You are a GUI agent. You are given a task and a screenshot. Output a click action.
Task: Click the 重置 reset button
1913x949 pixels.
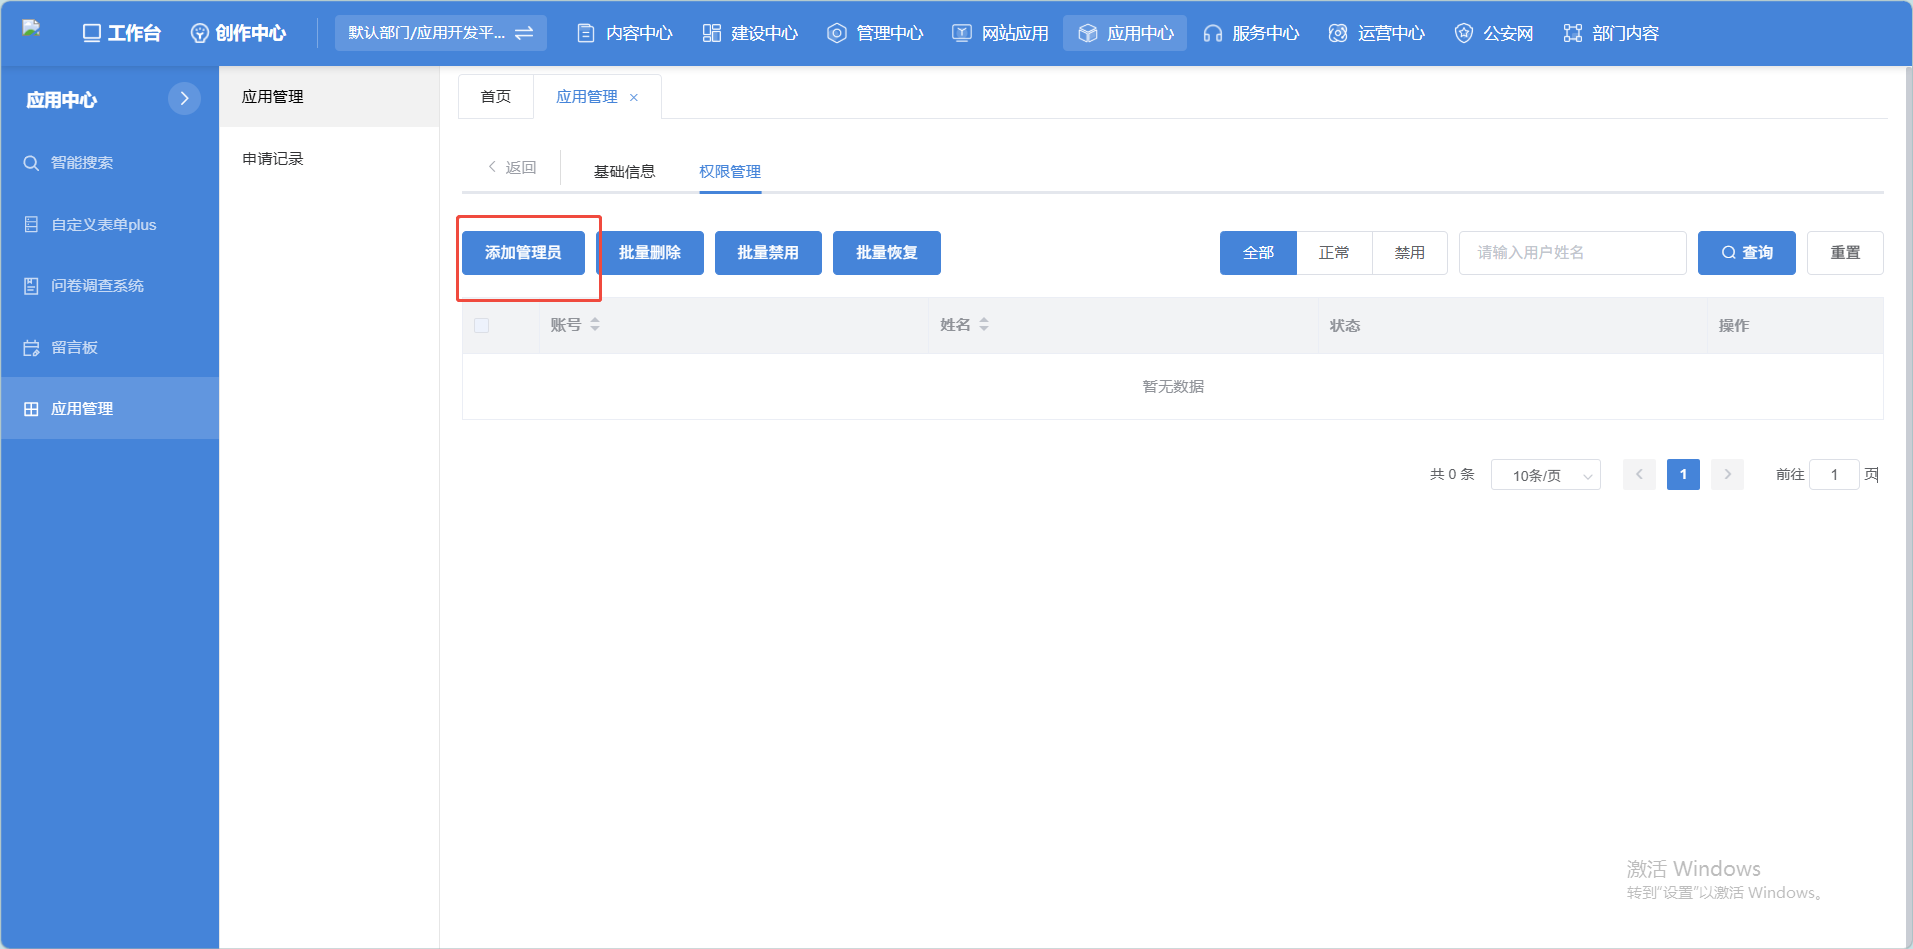[1845, 253]
